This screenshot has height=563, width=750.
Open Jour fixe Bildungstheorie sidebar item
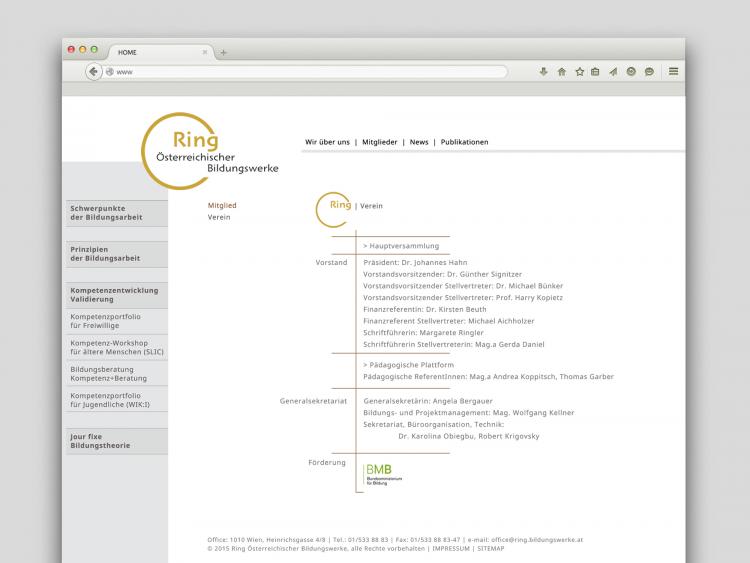tap(117, 441)
